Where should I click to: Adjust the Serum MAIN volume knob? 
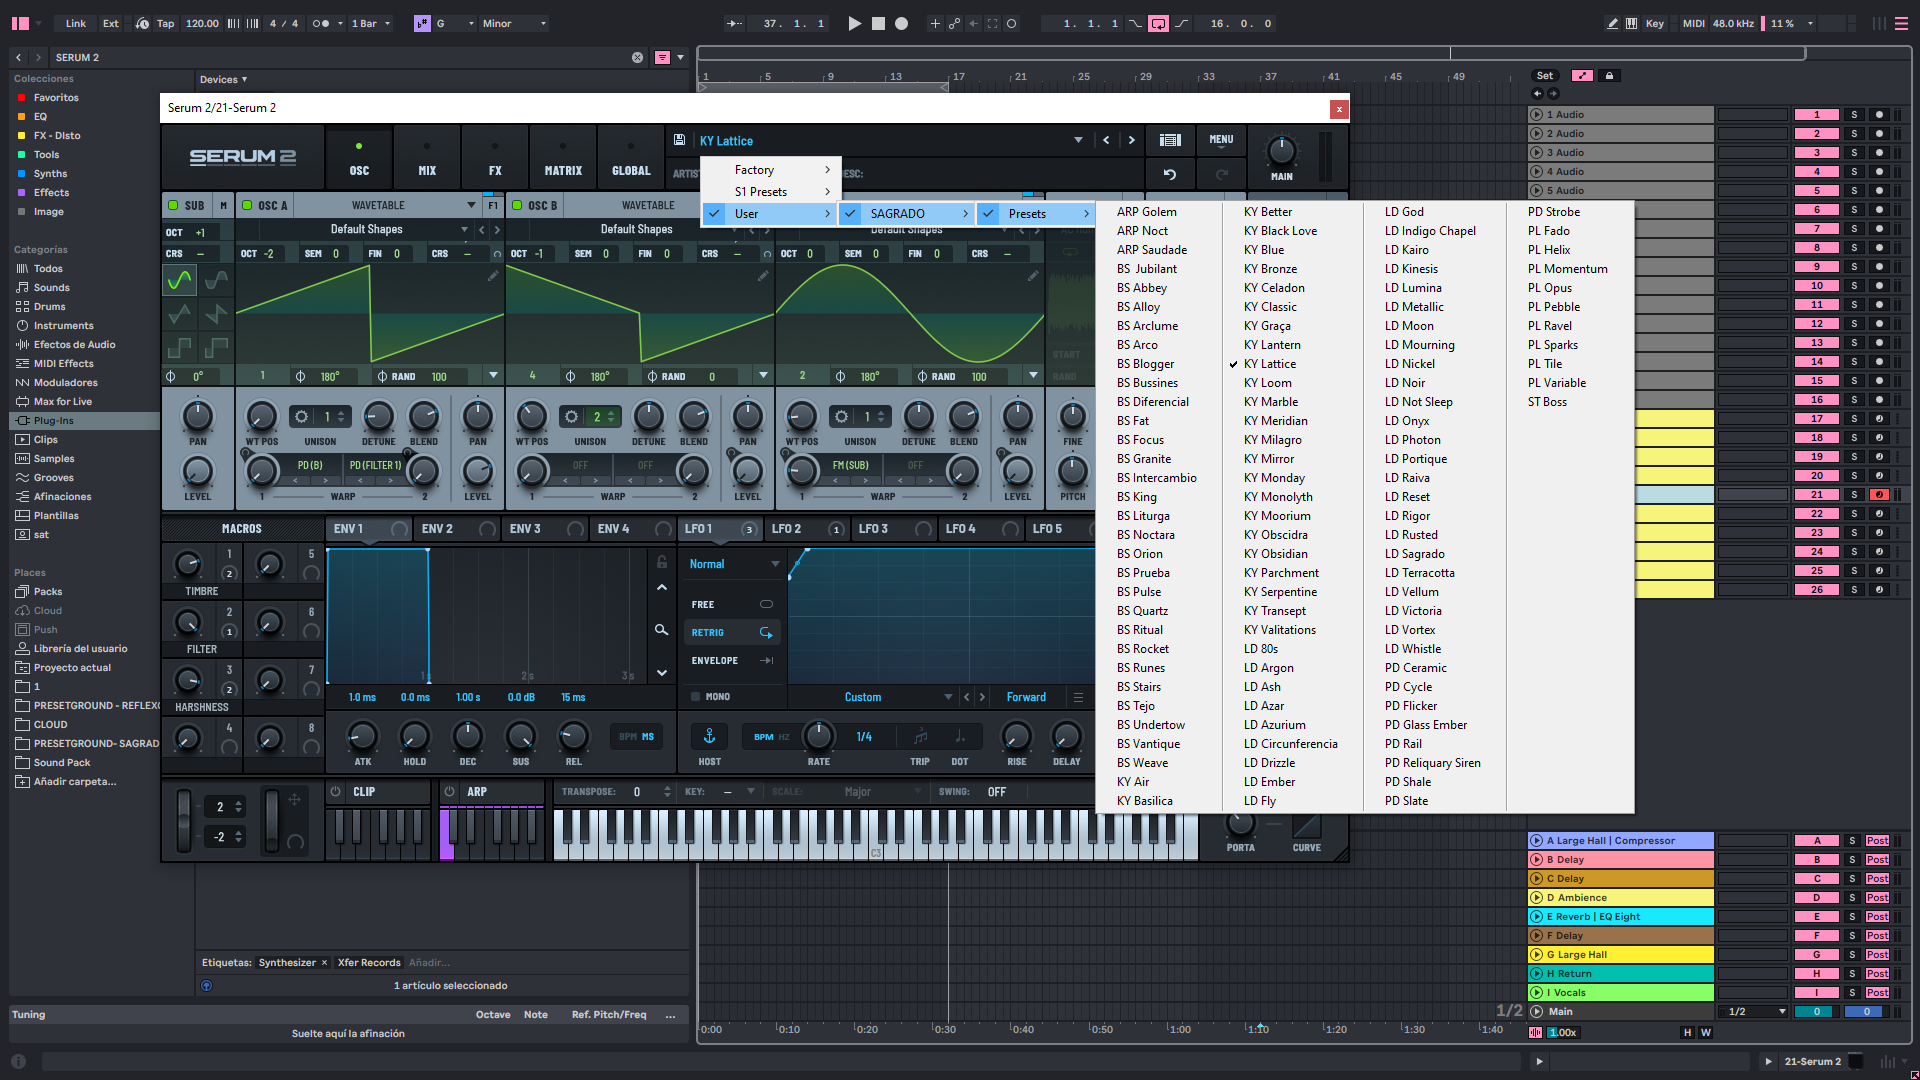(x=1281, y=152)
